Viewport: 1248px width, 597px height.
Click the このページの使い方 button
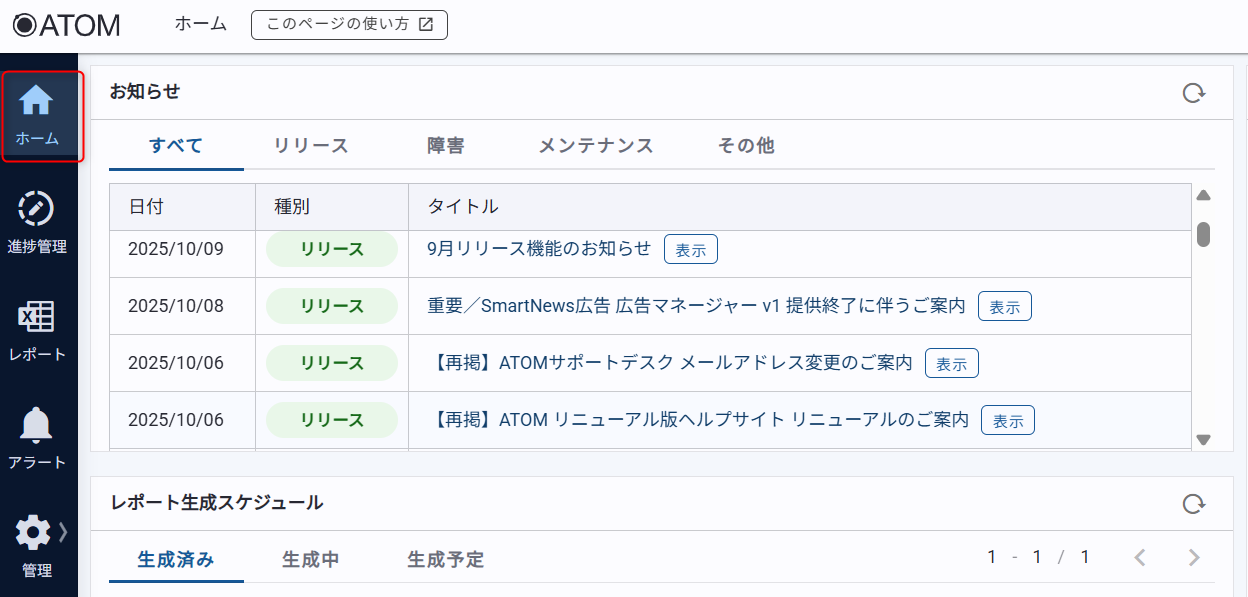[349, 25]
